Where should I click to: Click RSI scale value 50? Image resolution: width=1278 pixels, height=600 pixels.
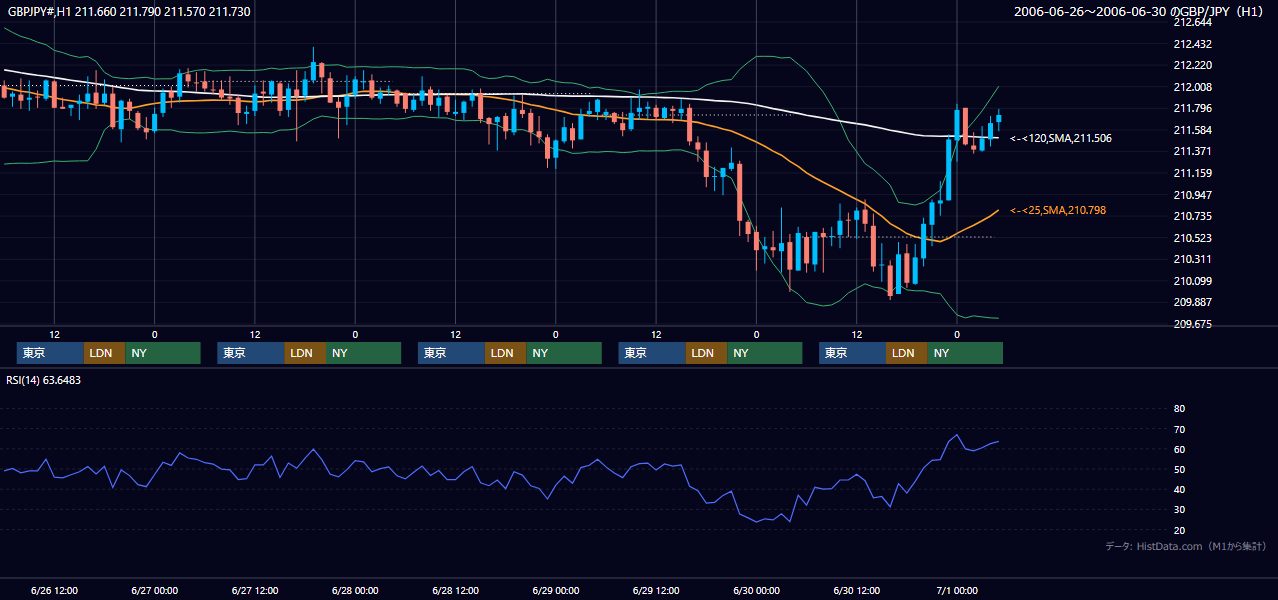(x=1180, y=469)
